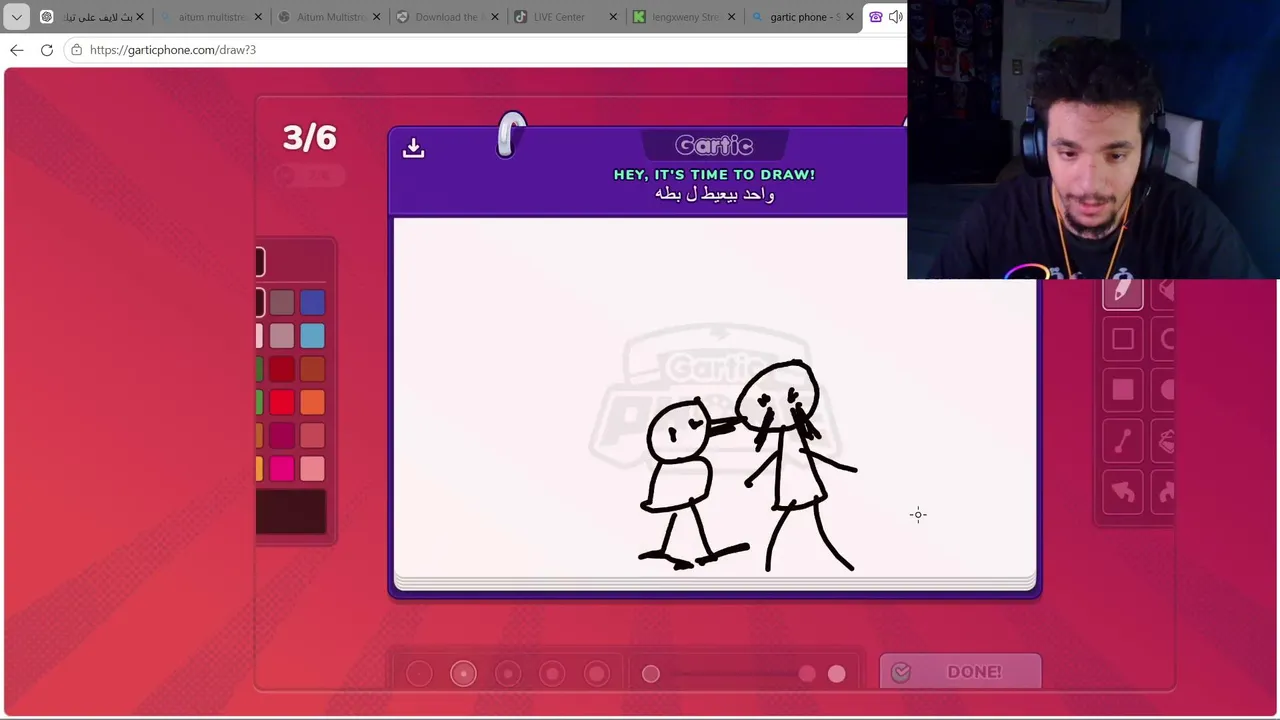Viewport: 1280px width, 720px height.
Task: Download the drawing with the download icon
Action: pyautogui.click(x=413, y=149)
